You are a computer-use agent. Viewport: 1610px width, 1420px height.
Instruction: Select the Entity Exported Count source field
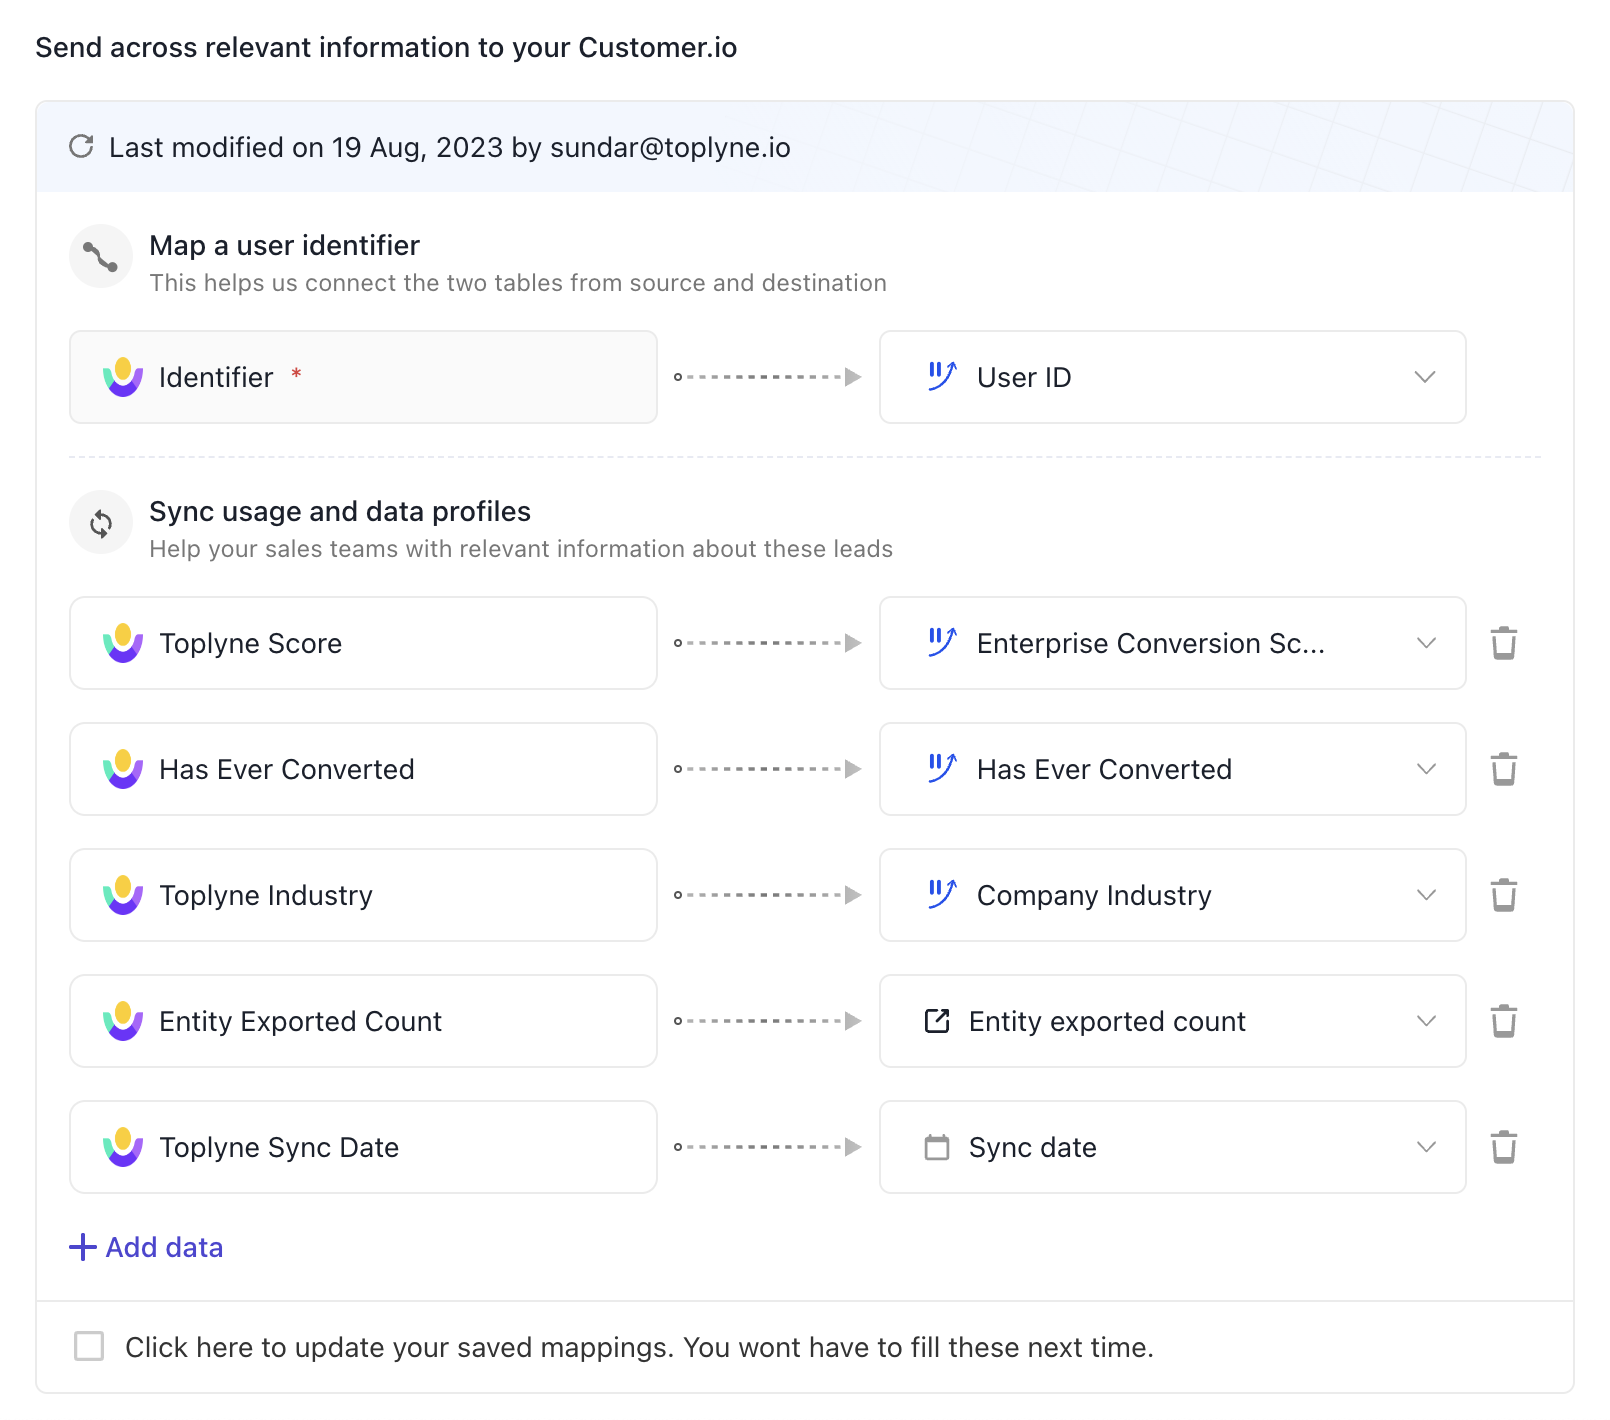click(363, 1021)
